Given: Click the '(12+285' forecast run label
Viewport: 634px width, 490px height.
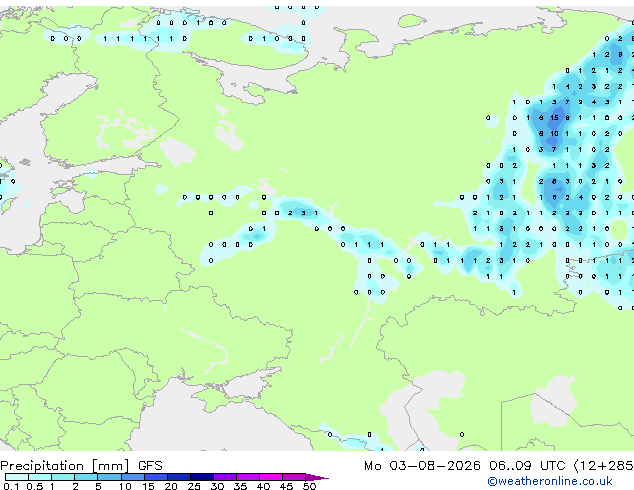Looking at the screenshot, I should click(x=603, y=466).
